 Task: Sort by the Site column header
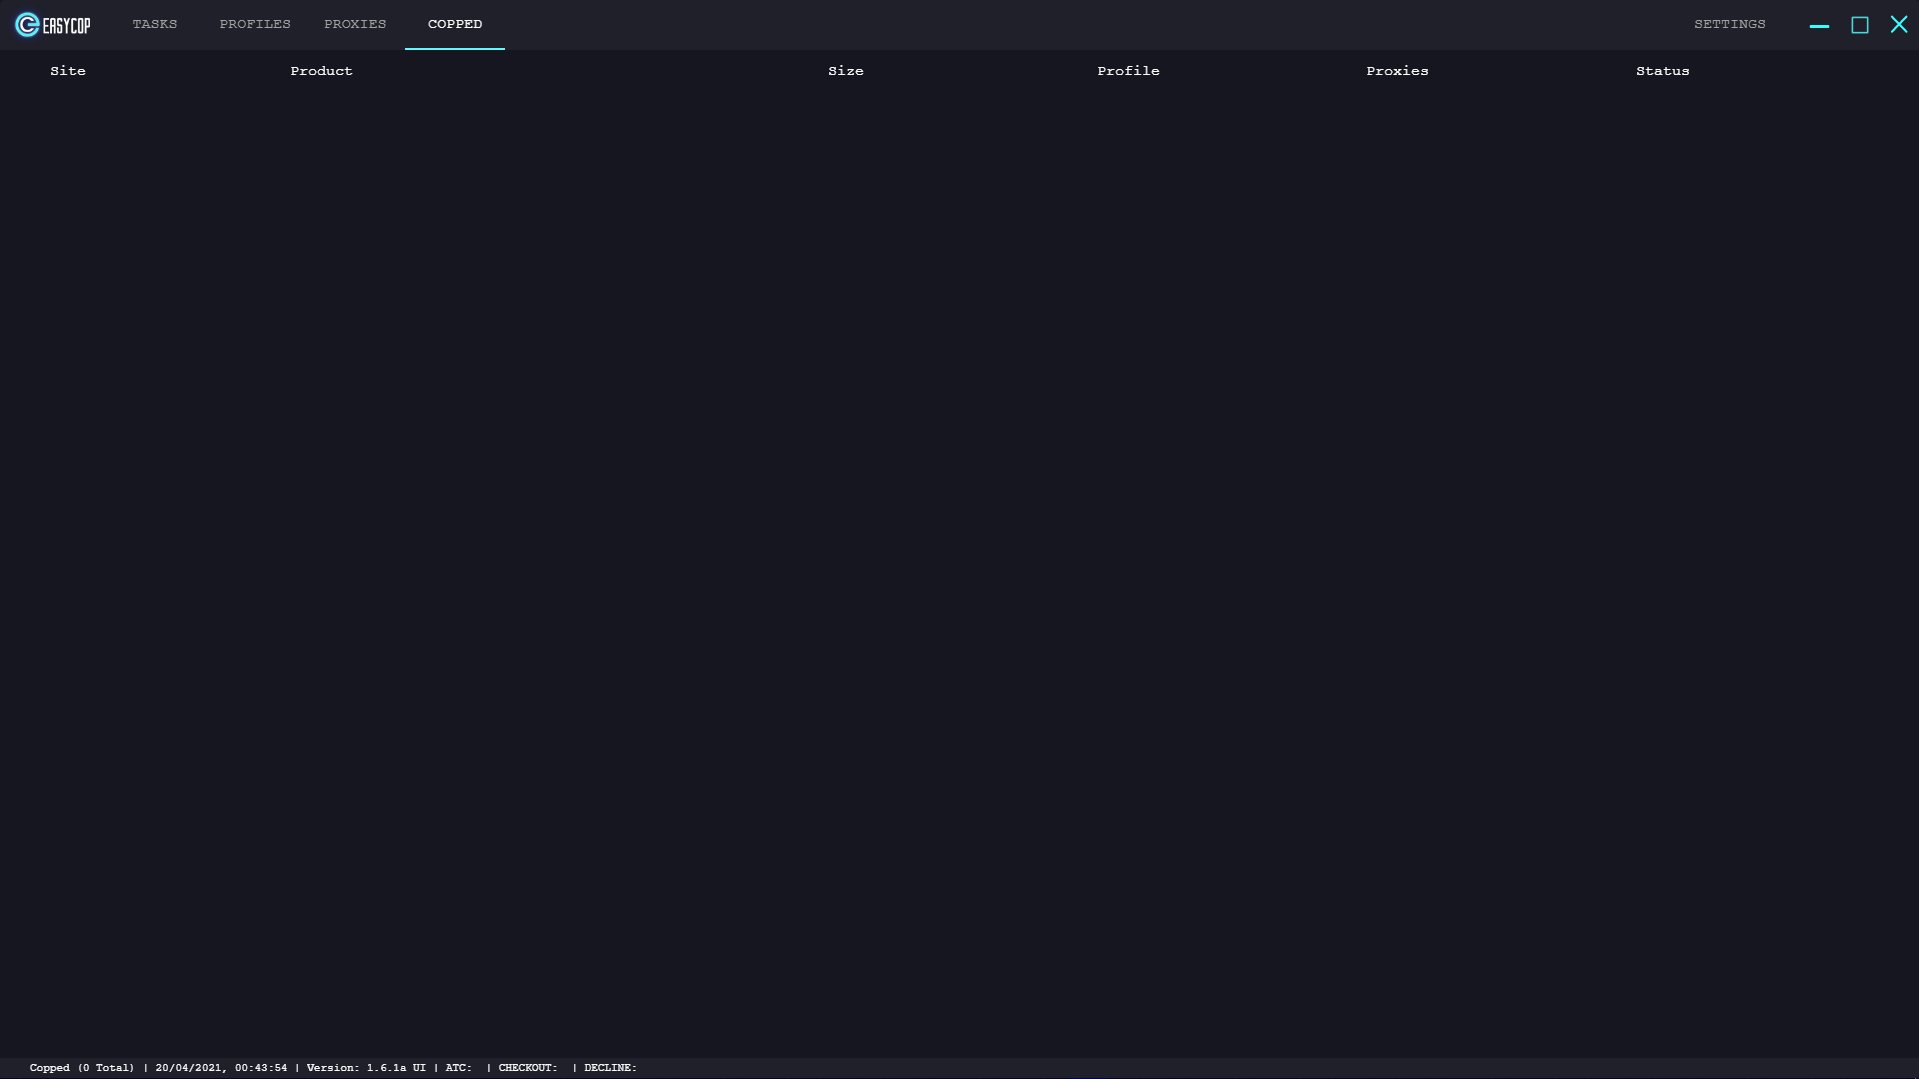coord(68,71)
